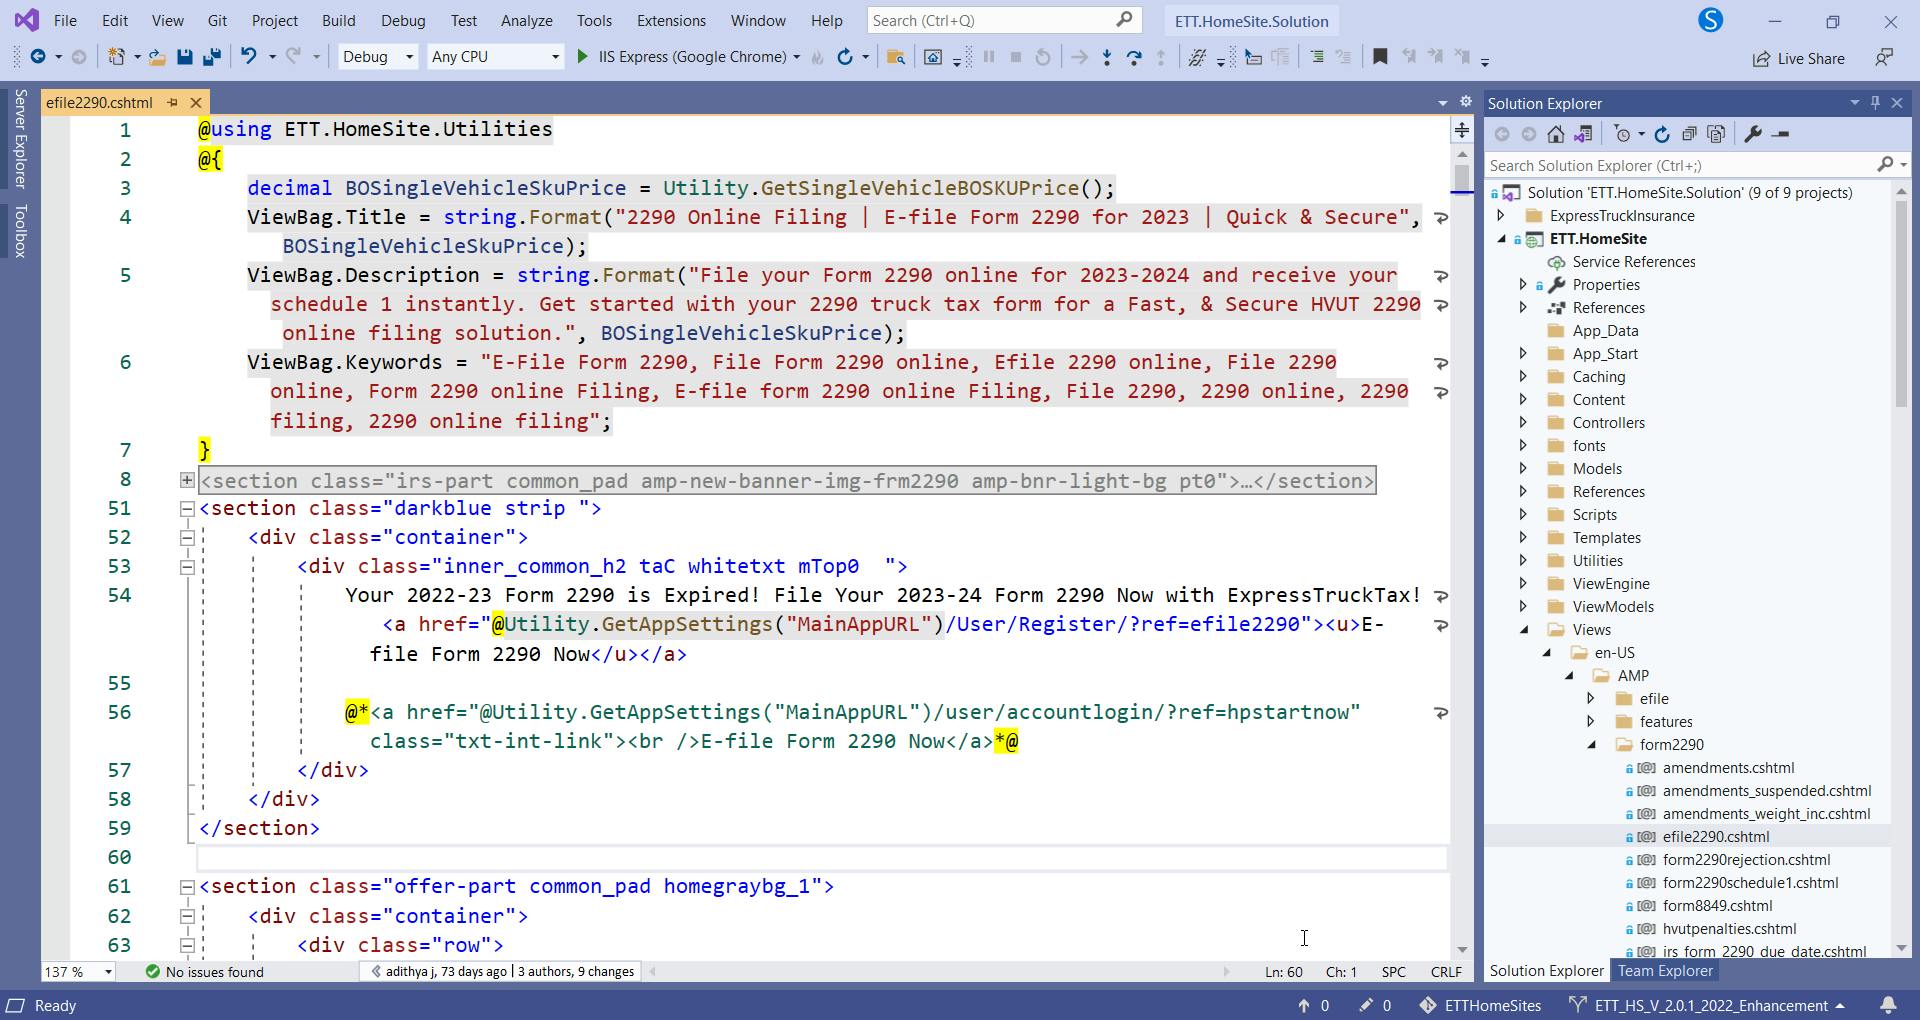Open the Build menu
The width and height of the screenshot is (1920, 1020).
pos(339,20)
